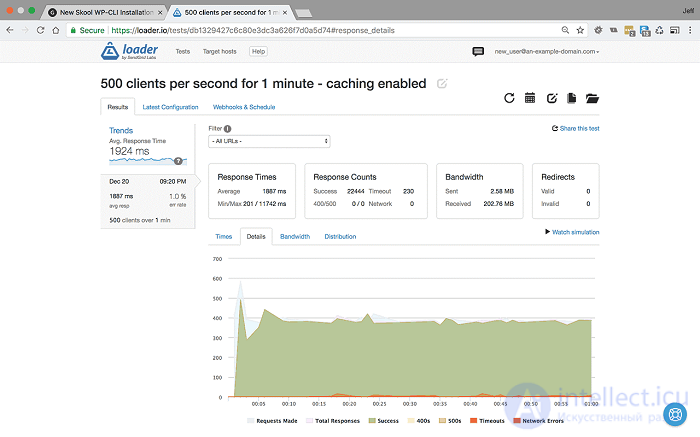The width and height of the screenshot is (700, 437).
Task: Bookmark page with star icon
Action: 580,30
